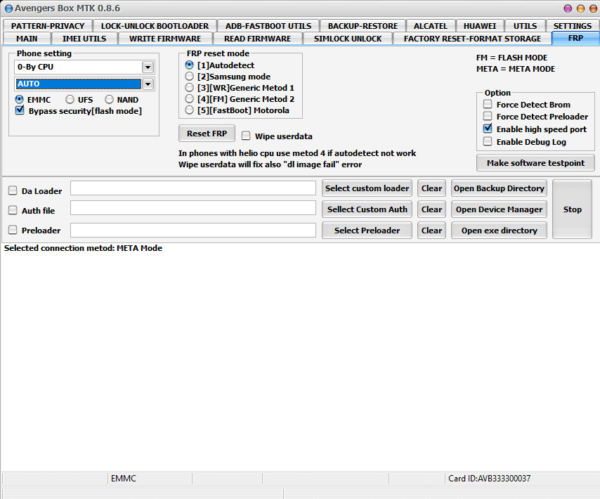Select the FRP tab
Image resolution: width=600 pixels, height=499 pixels.
[x=576, y=38]
